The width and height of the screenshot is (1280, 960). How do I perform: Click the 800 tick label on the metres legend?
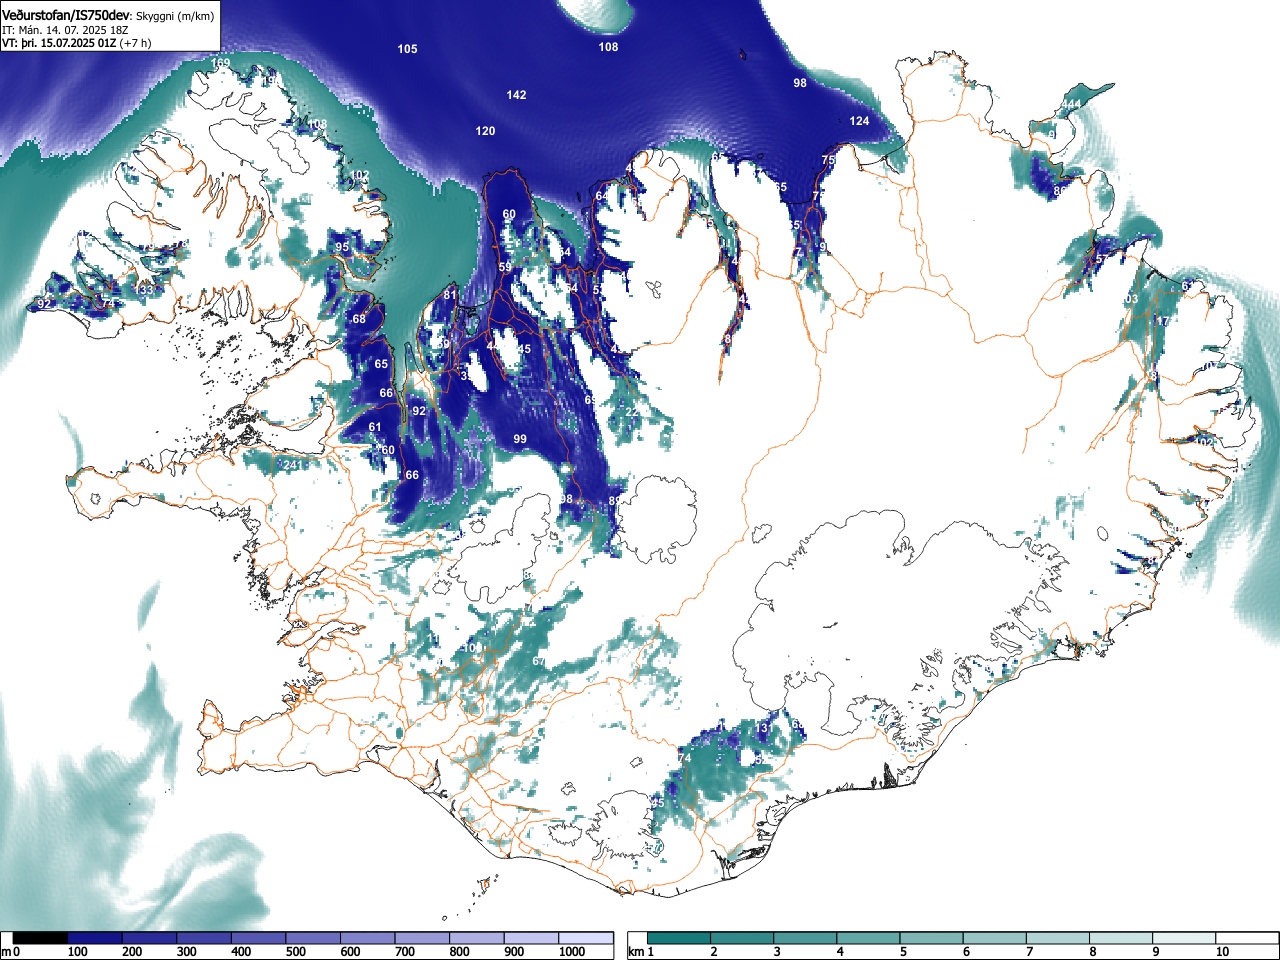click(459, 952)
